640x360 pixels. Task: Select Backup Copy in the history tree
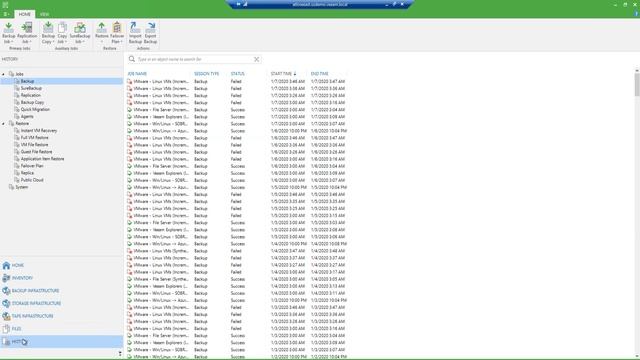coord(32,102)
